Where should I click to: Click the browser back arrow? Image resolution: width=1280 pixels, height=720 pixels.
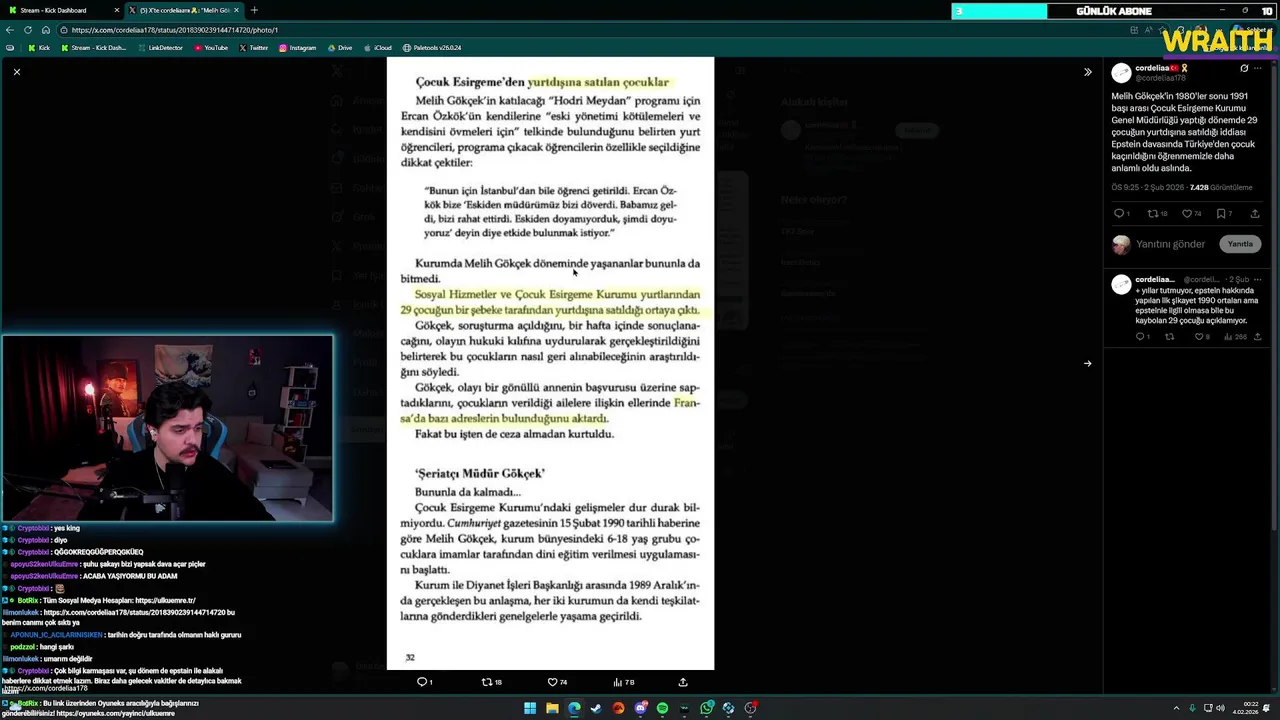(10, 30)
